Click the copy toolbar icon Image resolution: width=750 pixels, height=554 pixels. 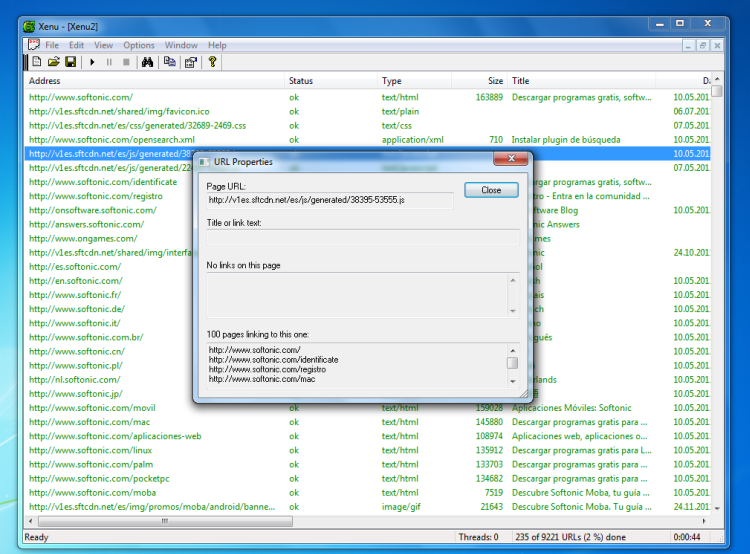point(169,62)
